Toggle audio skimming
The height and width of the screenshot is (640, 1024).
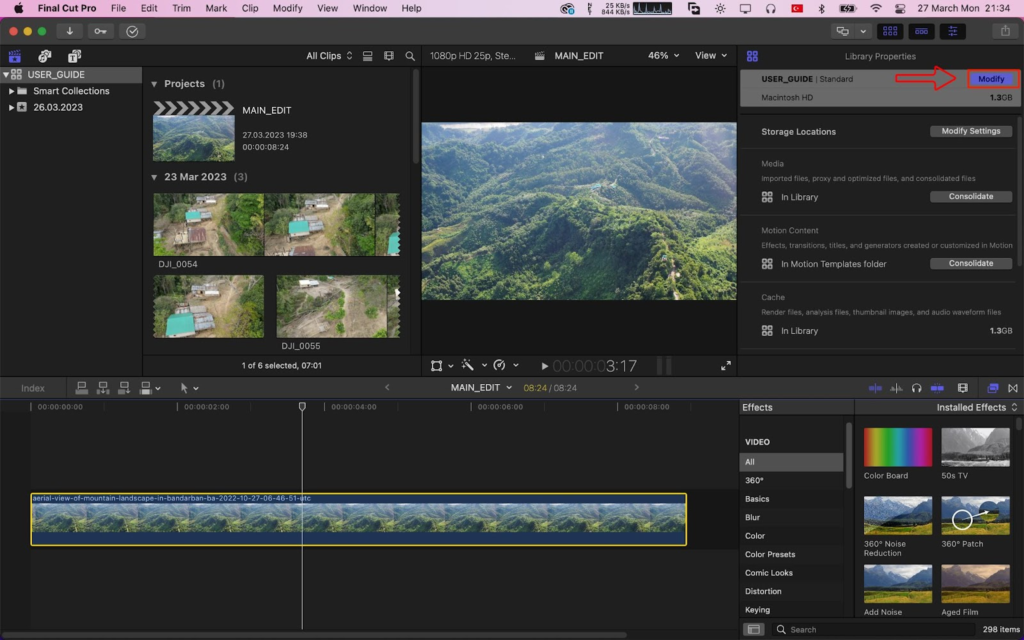897,388
